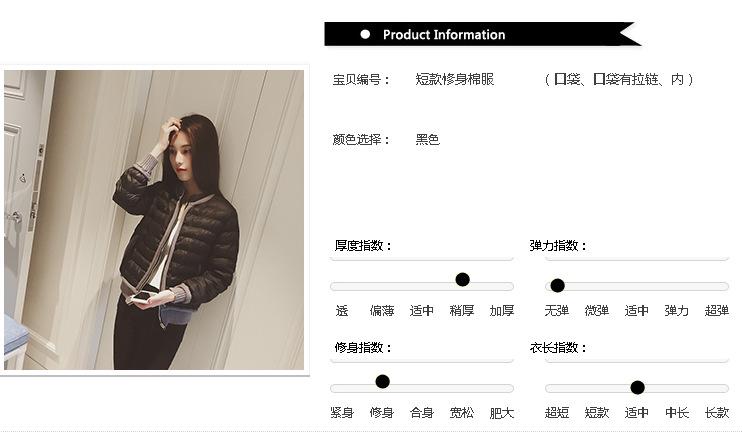The width and height of the screenshot is (742, 433).
Task: Click the black thickness slider knob
Action: (462, 279)
